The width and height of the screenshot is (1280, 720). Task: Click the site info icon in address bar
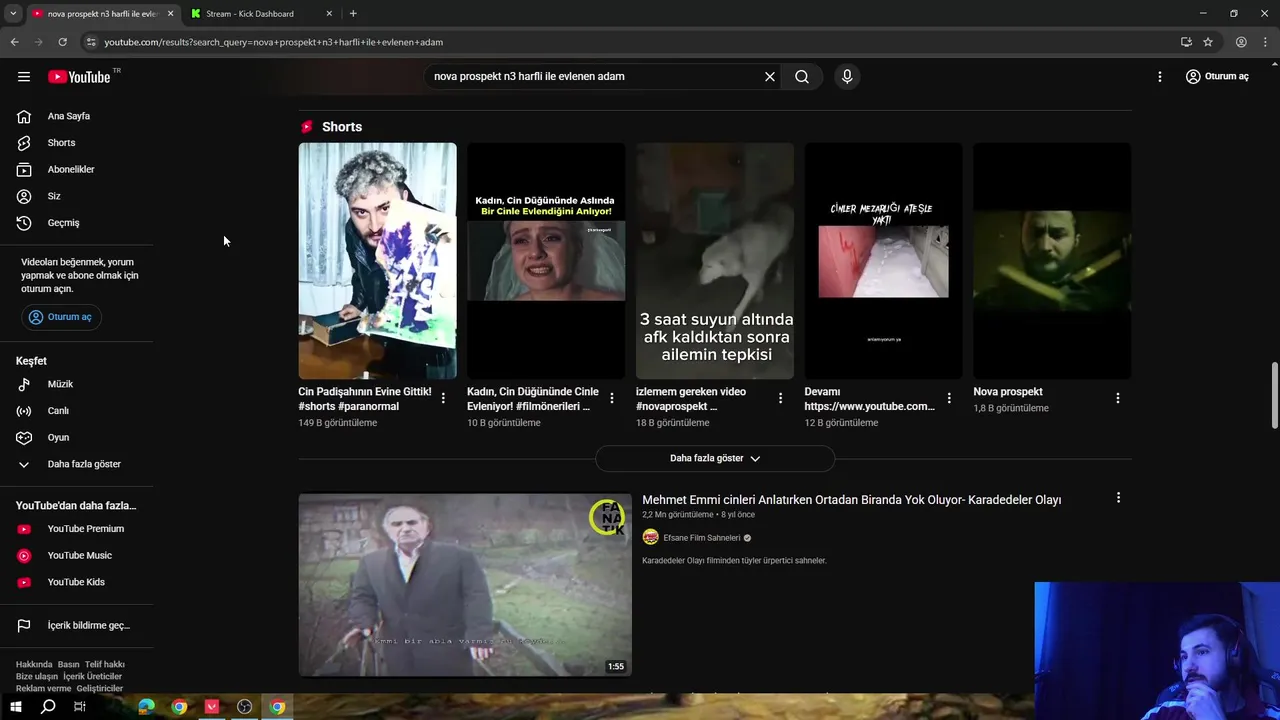(x=91, y=42)
